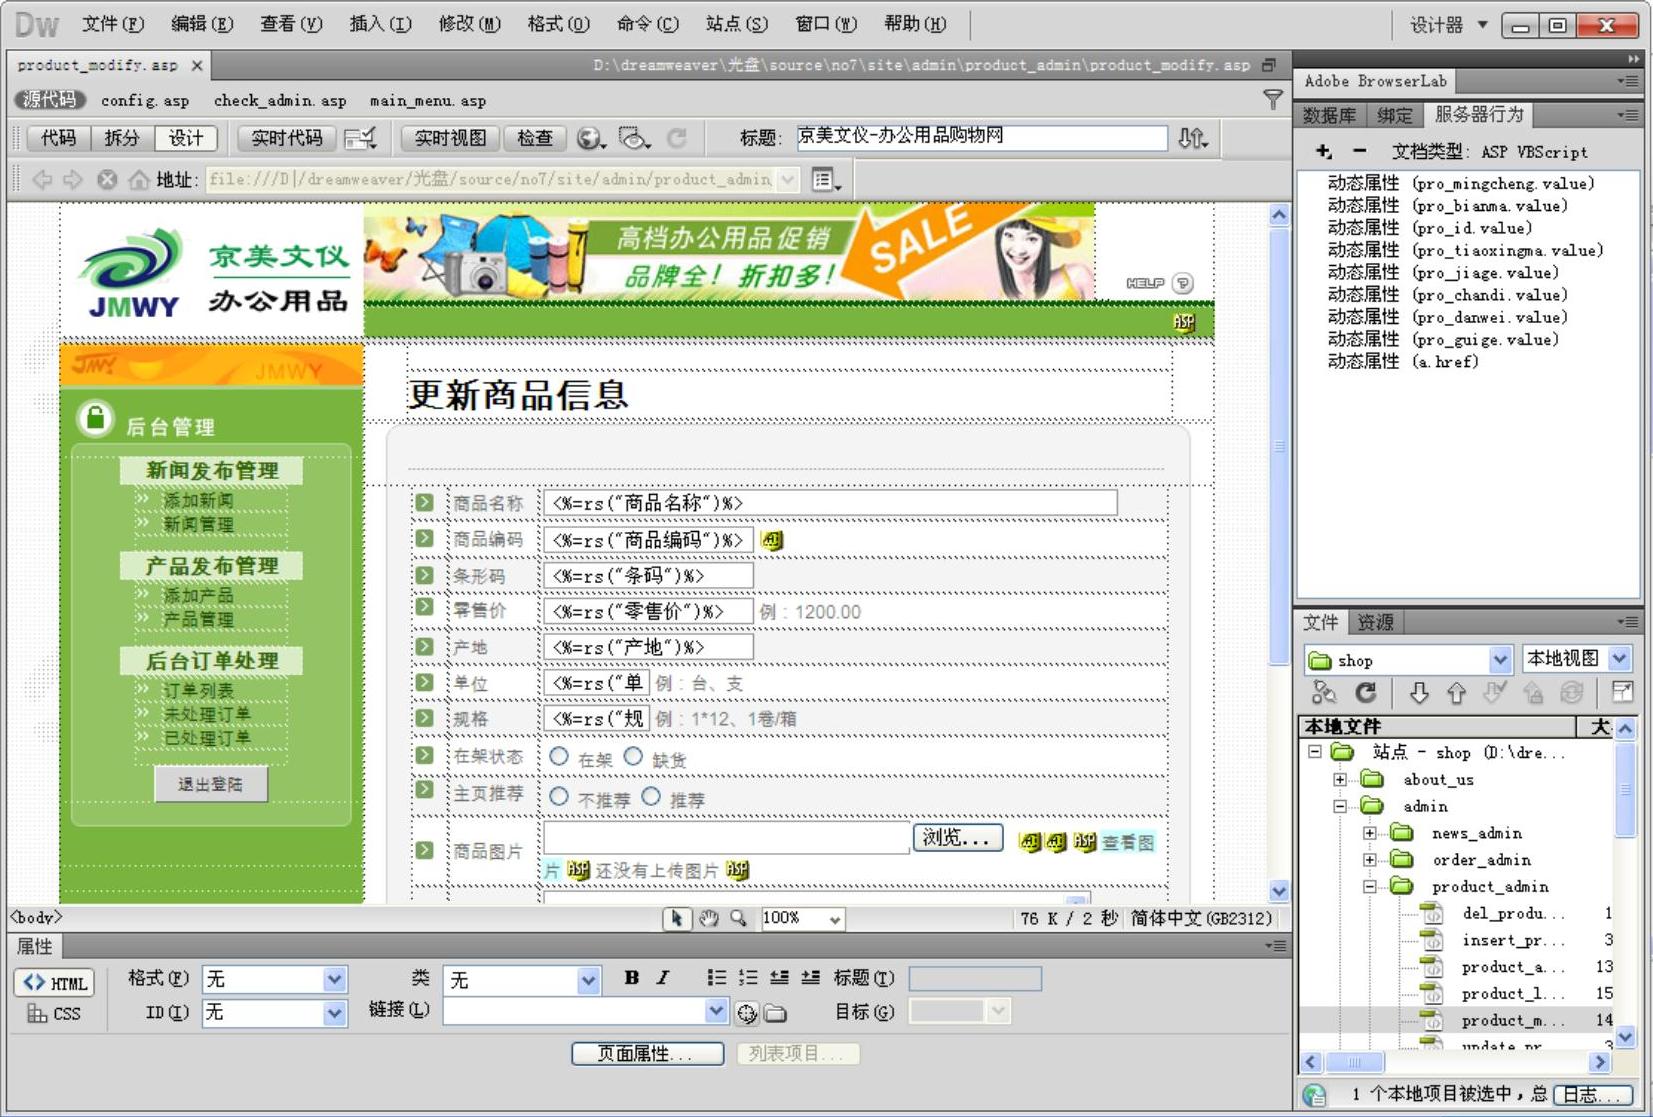Viewport: 1653px width, 1117px height.
Task: Select the 缺货 radio button
Action: tap(633, 757)
